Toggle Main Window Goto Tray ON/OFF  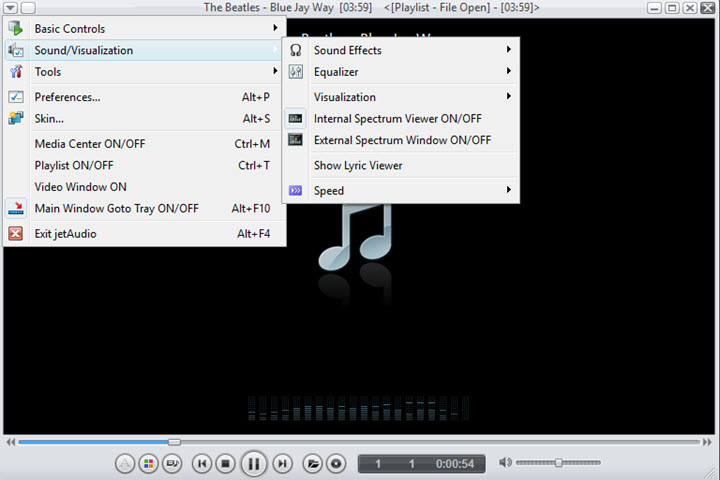145,208
